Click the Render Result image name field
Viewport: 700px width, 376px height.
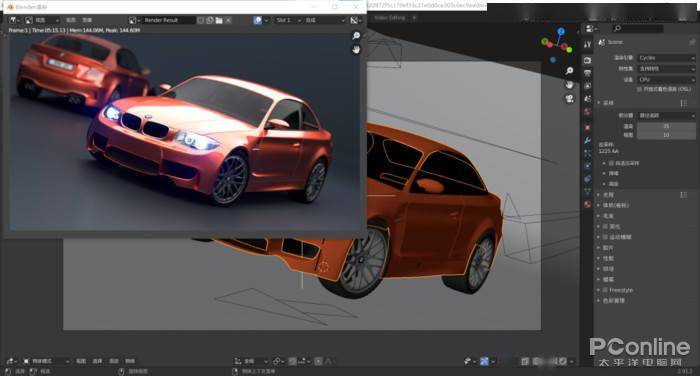point(169,20)
